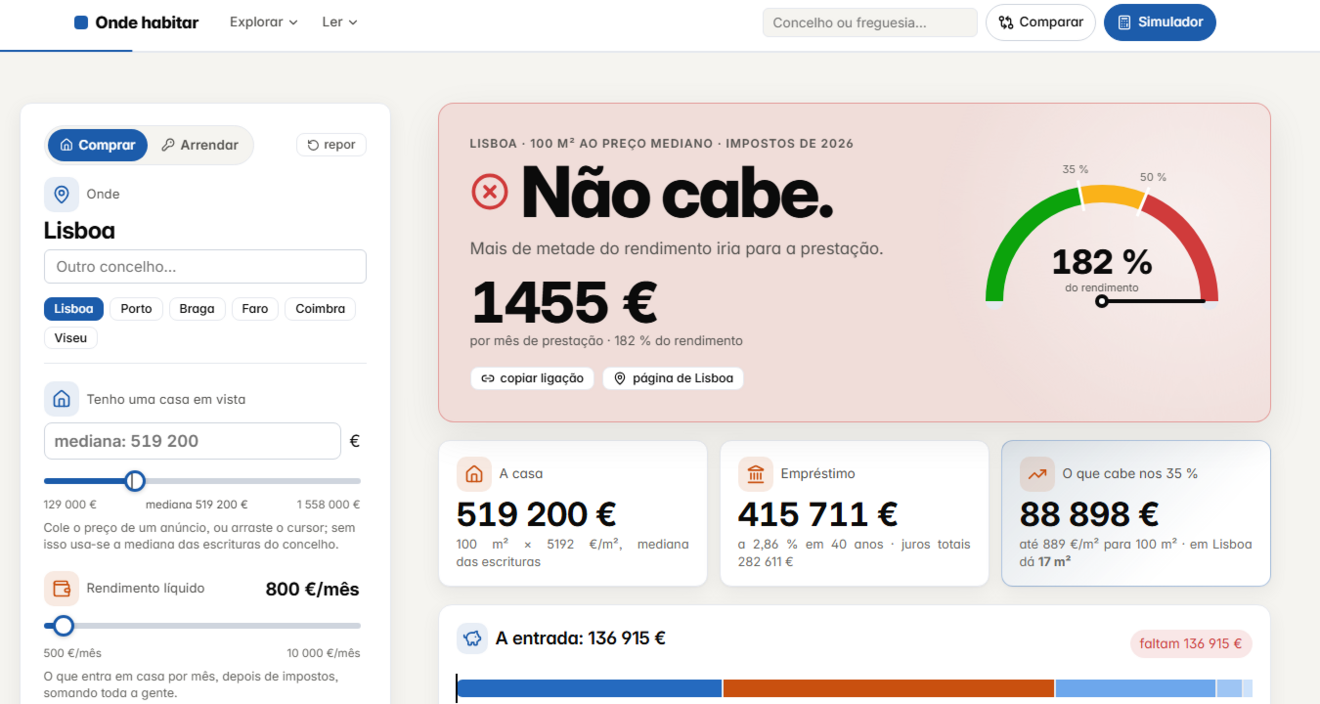Click the piggy bank icon beside A entrada
This screenshot has width=1320, height=704.
click(472, 638)
